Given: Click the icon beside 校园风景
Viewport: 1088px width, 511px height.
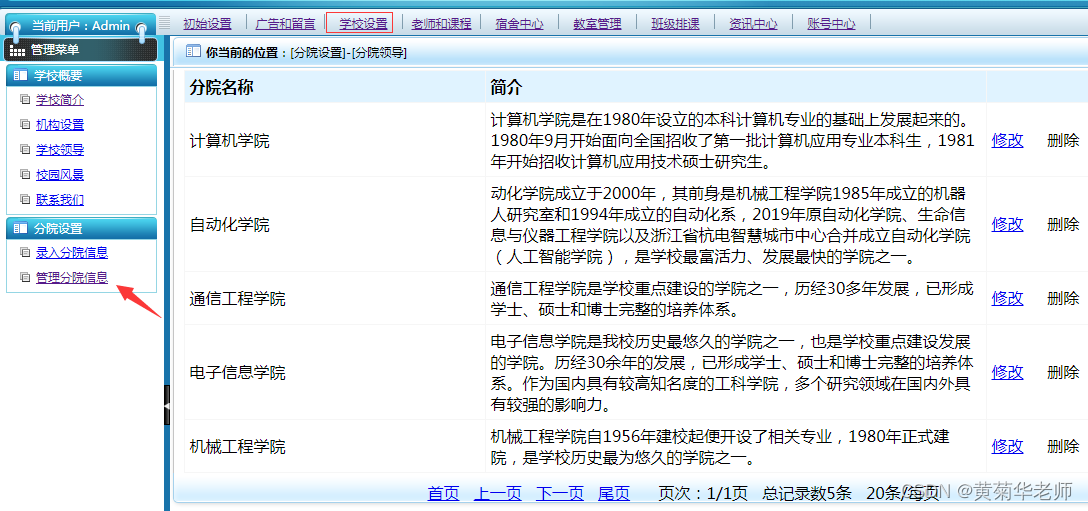Looking at the screenshot, I should [x=26, y=175].
